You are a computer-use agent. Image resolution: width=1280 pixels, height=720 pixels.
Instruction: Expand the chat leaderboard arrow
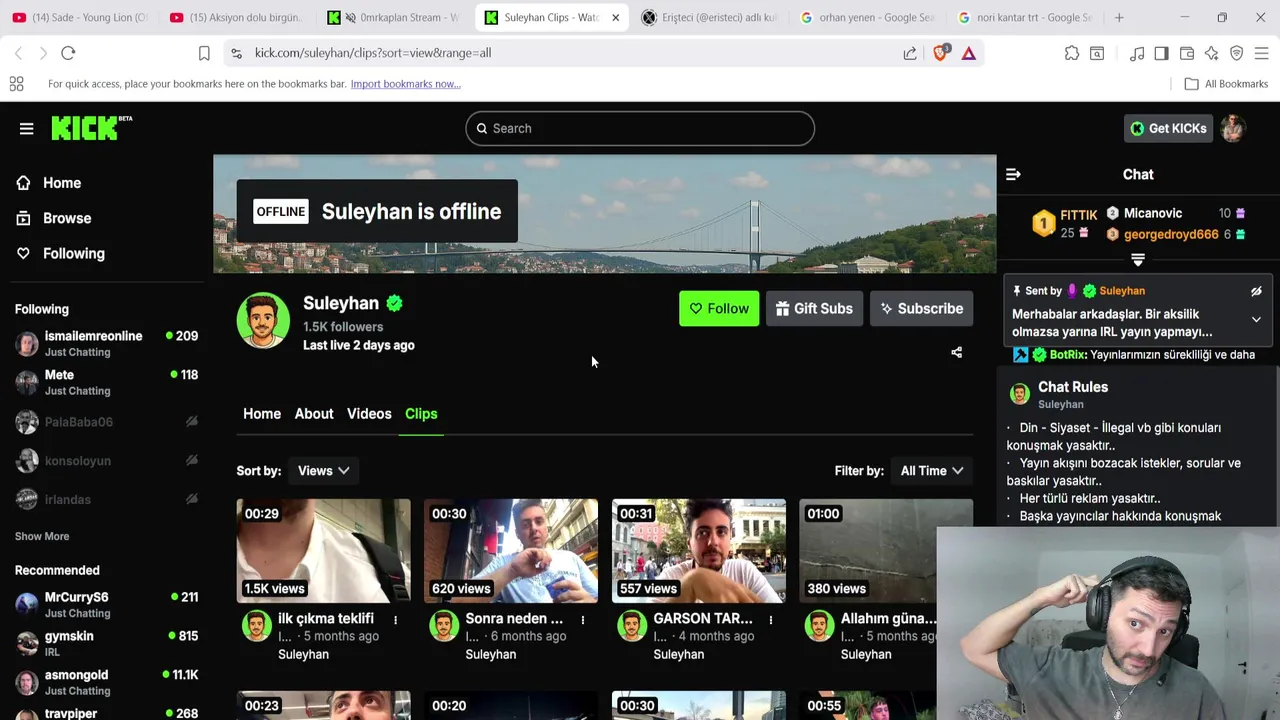1138,260
